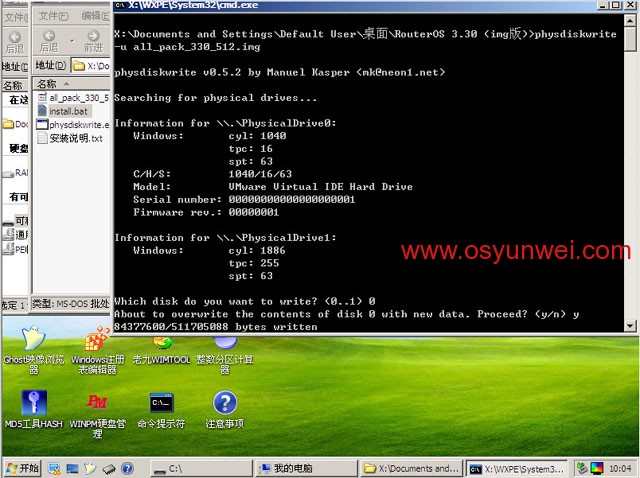
Task: Launch the WIMTOOL desktop shortcut
Action: point(162,350)
